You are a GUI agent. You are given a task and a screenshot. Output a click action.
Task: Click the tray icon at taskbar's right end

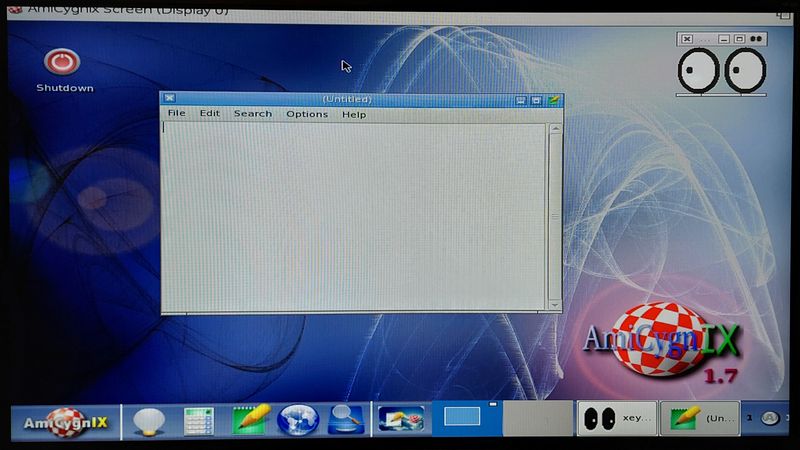[x=769, y=419]
